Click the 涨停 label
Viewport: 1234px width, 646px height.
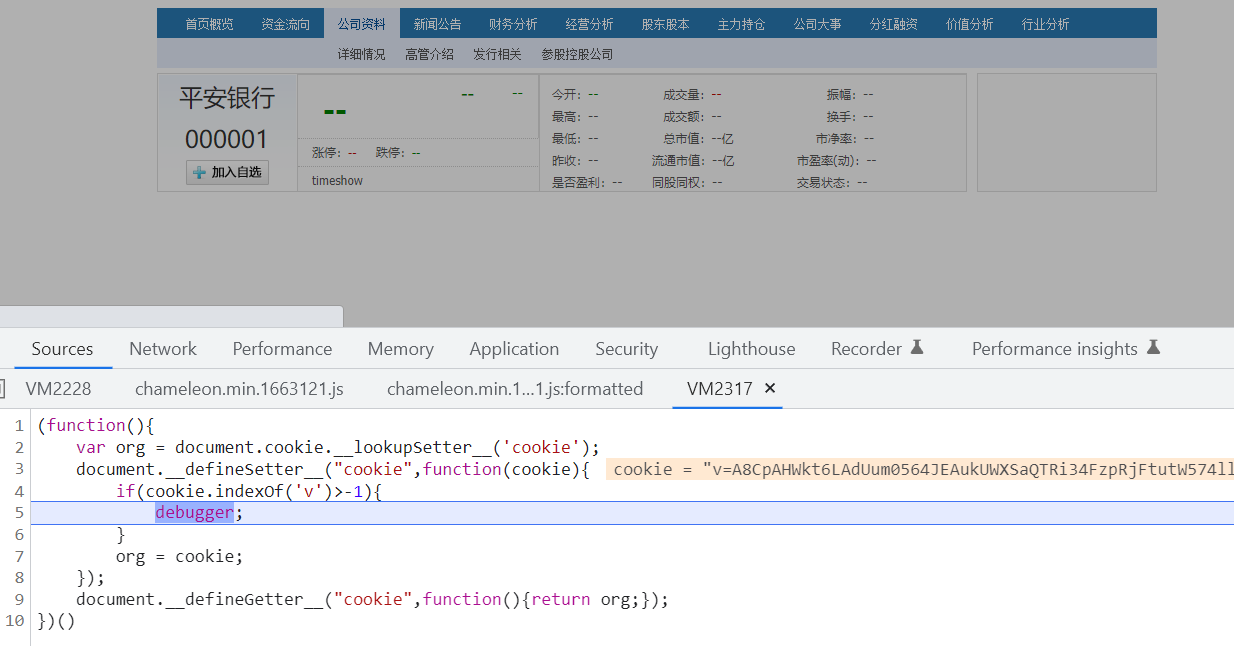click(326, 153)
